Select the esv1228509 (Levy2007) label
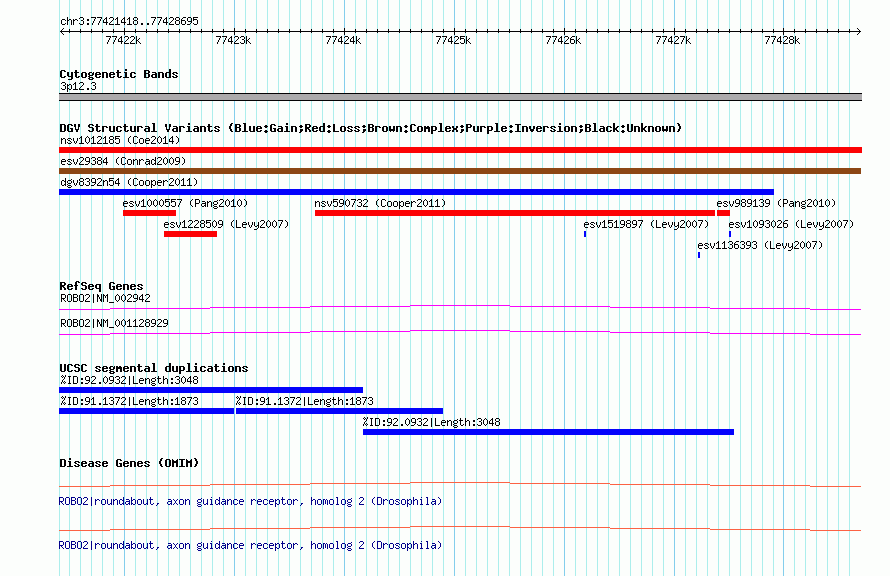This screenshot has width=890, height=576. [x=226, y=224]
